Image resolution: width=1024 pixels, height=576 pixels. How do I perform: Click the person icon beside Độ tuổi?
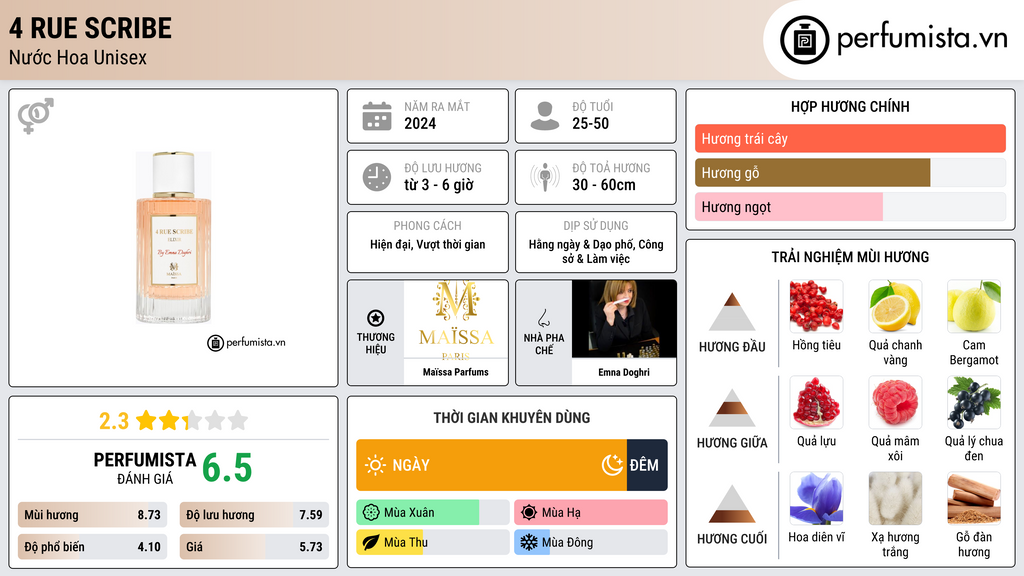click(545, 116)
